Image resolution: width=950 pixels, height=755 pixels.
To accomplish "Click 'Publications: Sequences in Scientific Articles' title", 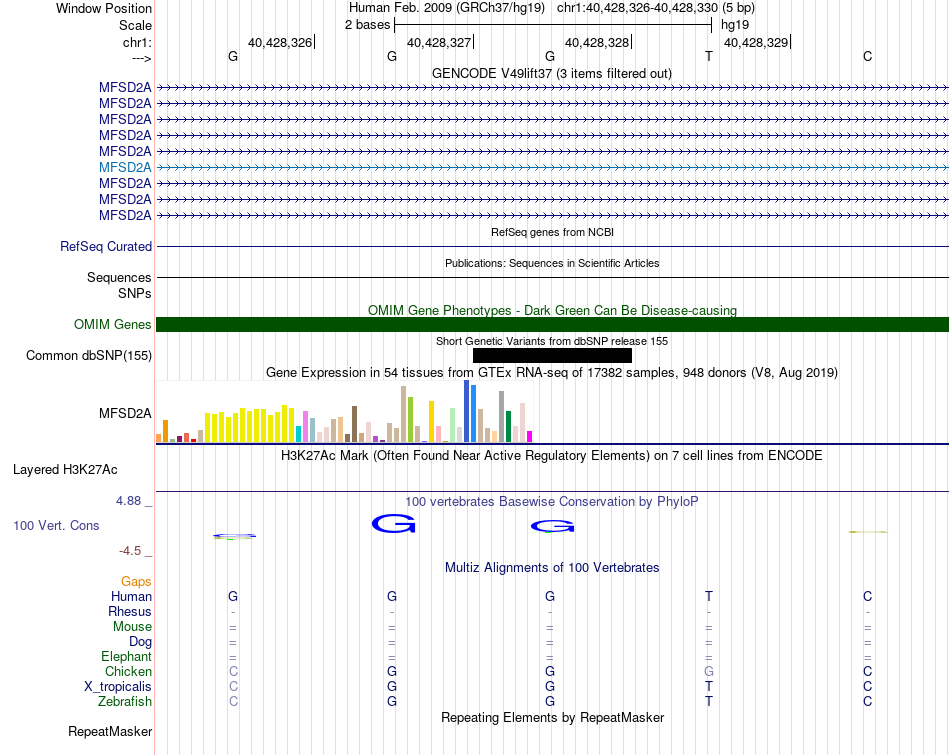I will click(552, 263).
